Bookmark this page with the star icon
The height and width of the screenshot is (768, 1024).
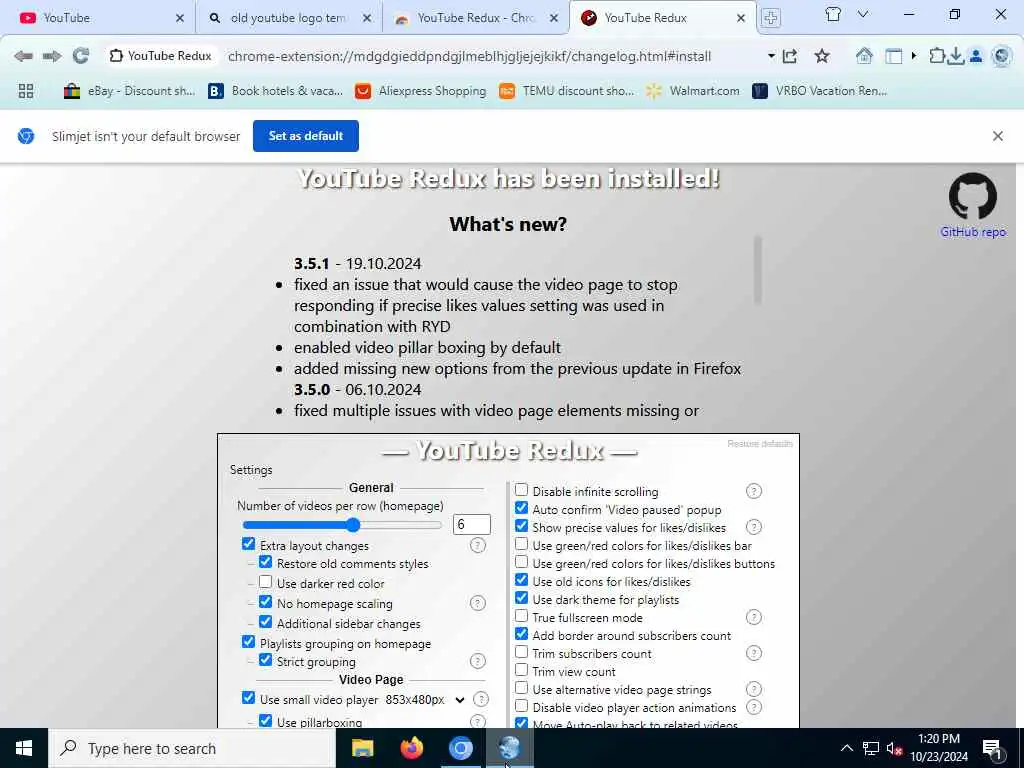click(x=822, y=56)
